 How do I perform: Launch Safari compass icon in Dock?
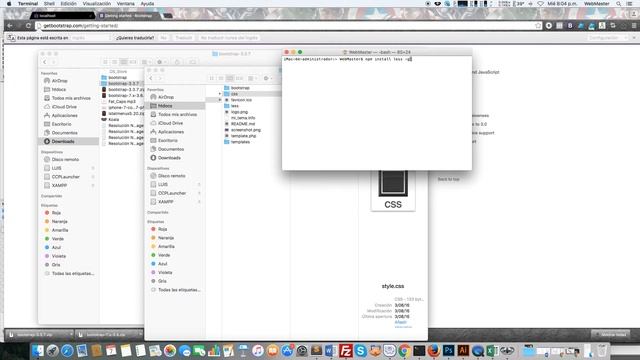click(x=67, y=350)
